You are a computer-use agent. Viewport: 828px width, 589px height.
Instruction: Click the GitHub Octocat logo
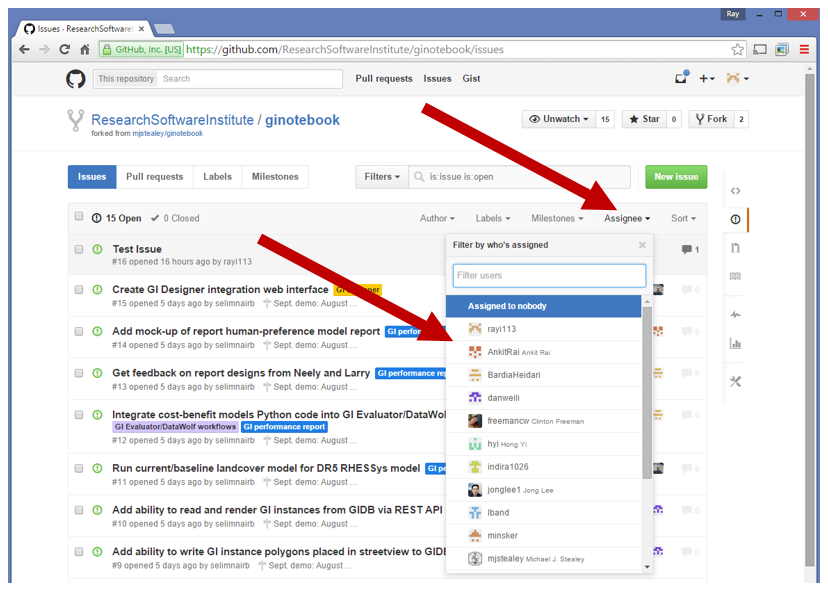(76, 79)
